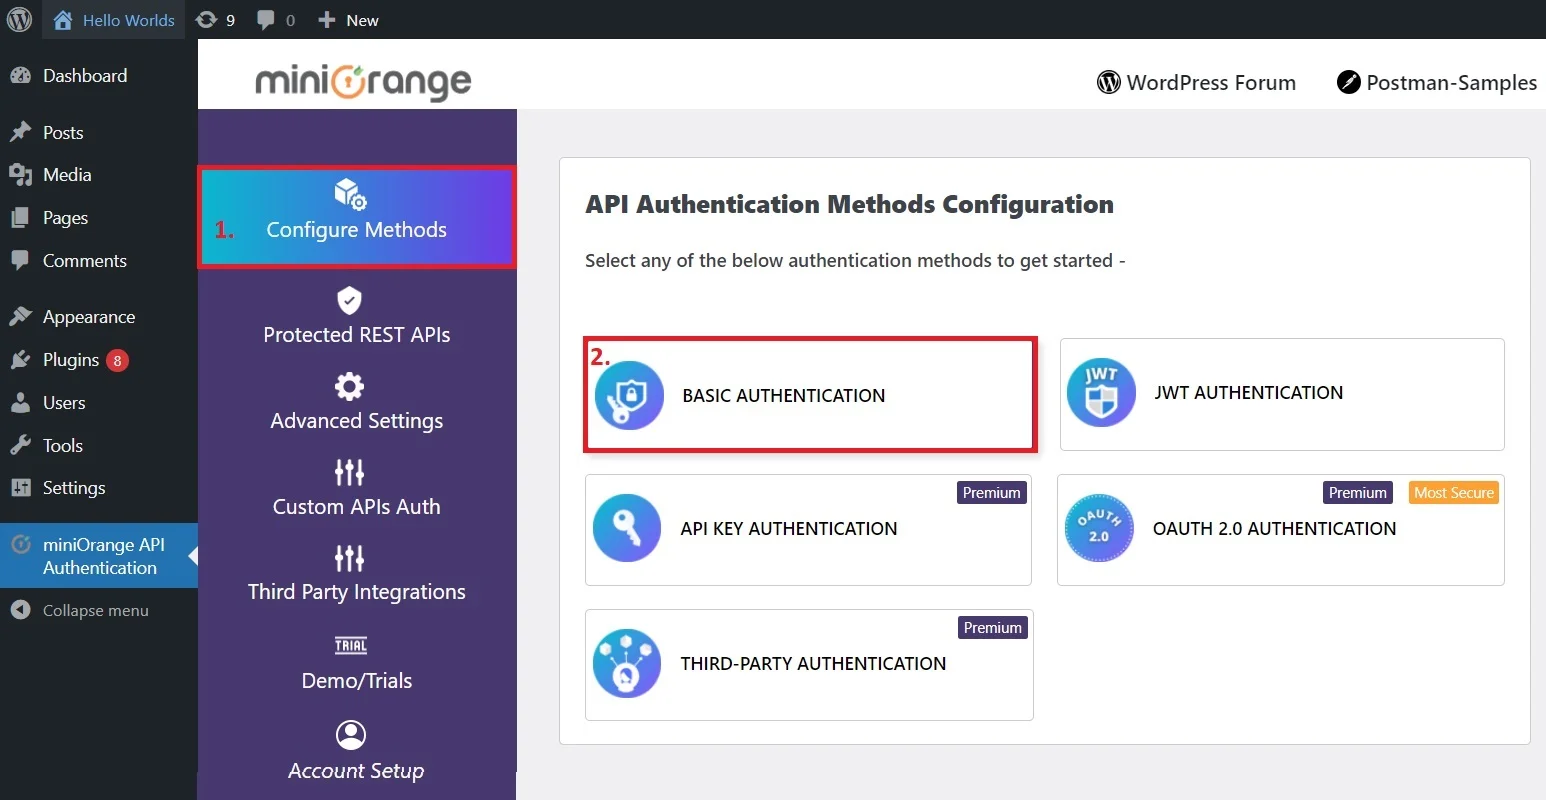Click the OAuth 2.0 round icon
This screenshot has width=1546, height=800.
tap(1099, 528)
